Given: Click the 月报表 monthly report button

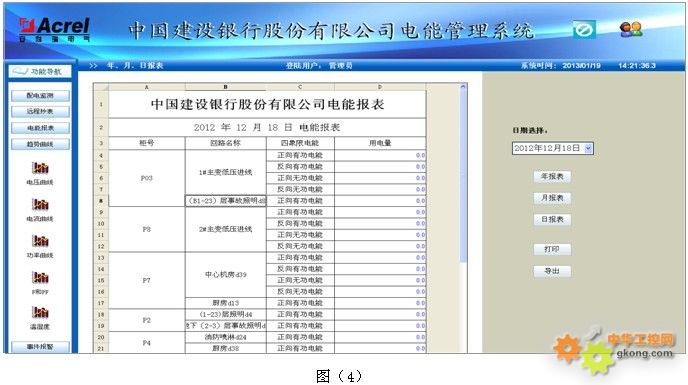Looking at the screenshot, I should [x=552, y=198].
